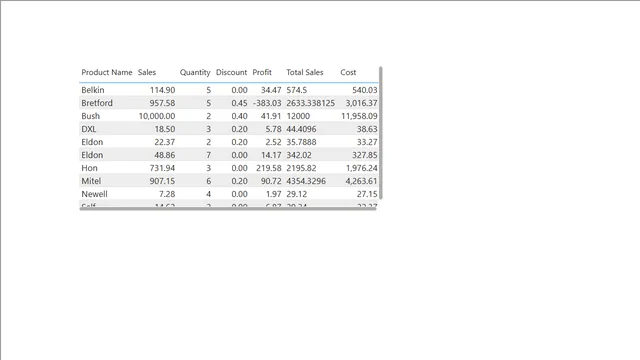640x360 pixels.
Task: Select the Mitel product name cell
Action: tap(91, 181)
